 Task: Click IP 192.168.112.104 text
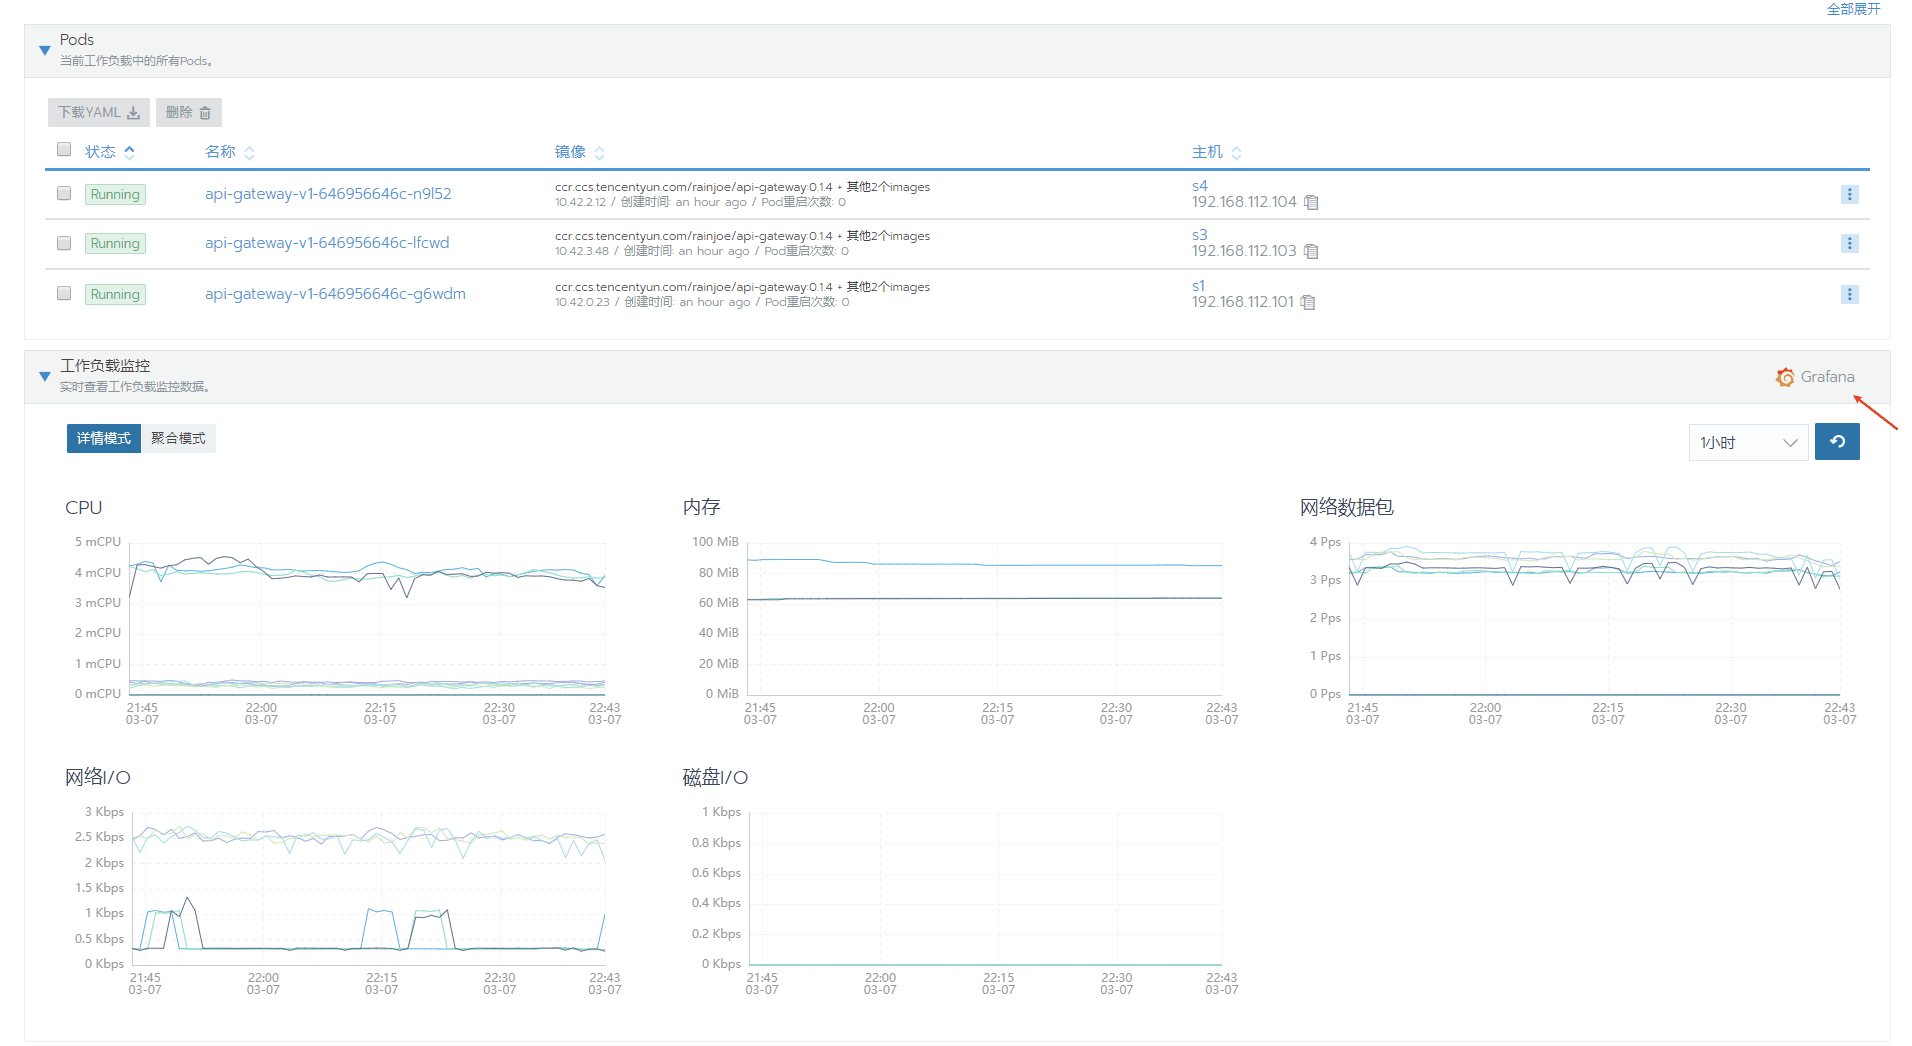tap(1244, 202)
